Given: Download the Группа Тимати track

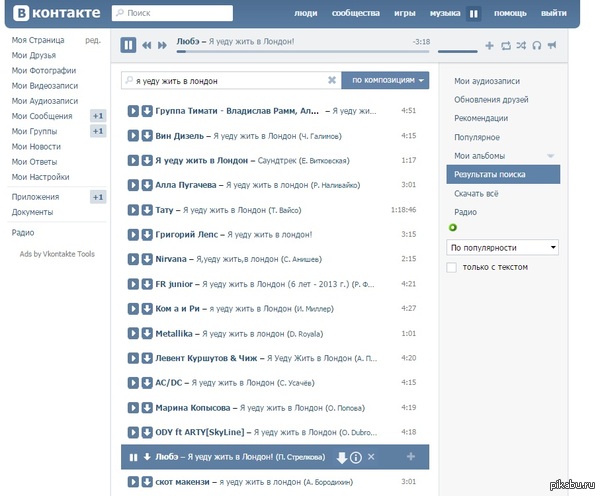Looking at the screenshot, I should click(147, 111).
